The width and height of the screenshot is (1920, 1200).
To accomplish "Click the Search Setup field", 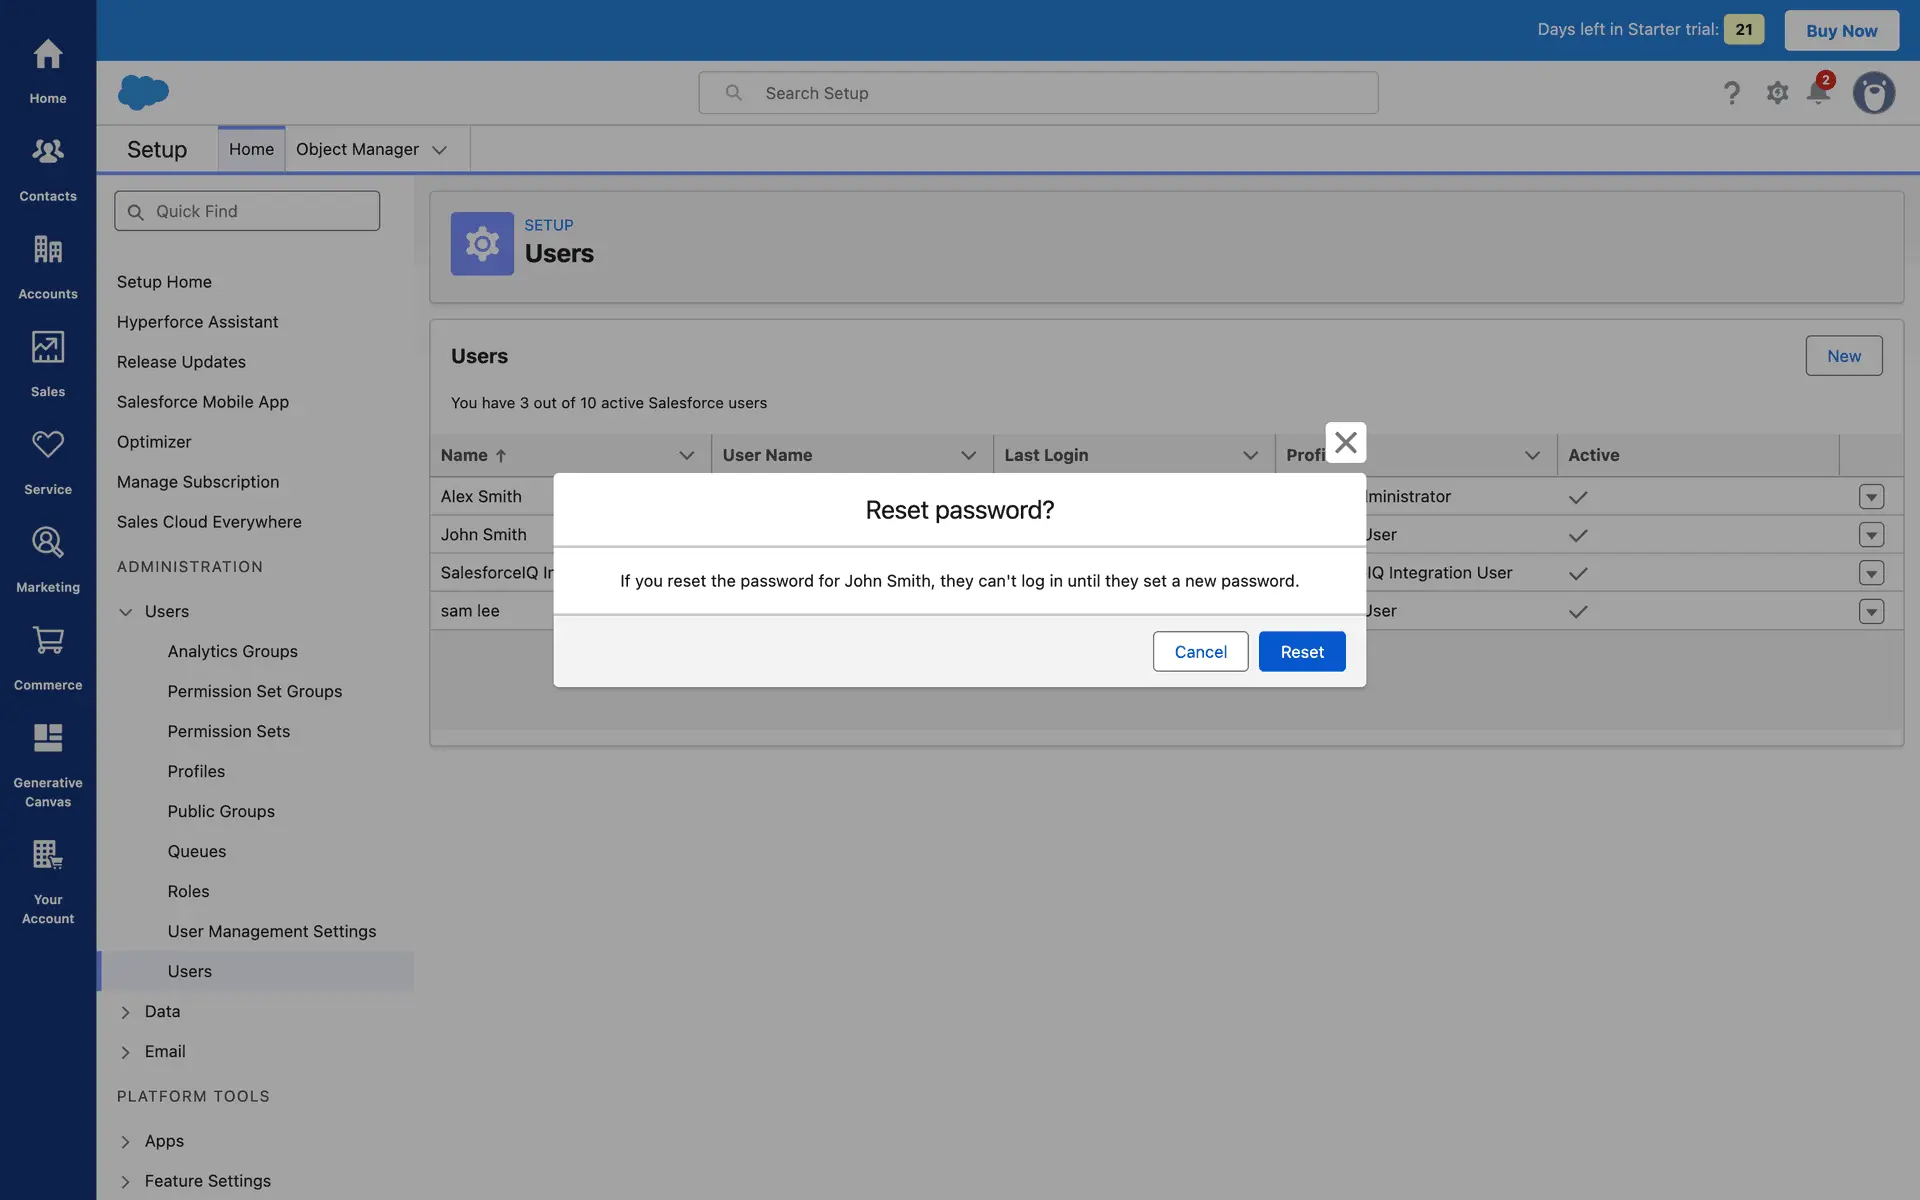I will tap(1038, 93).
